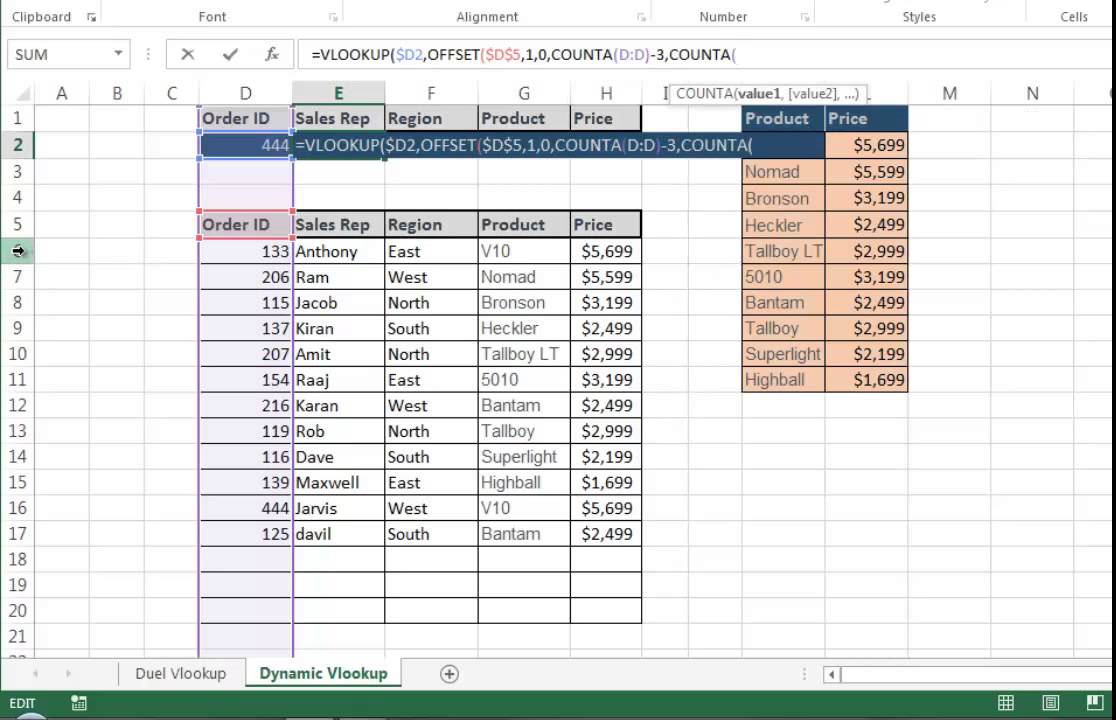Select column D header

246,93
